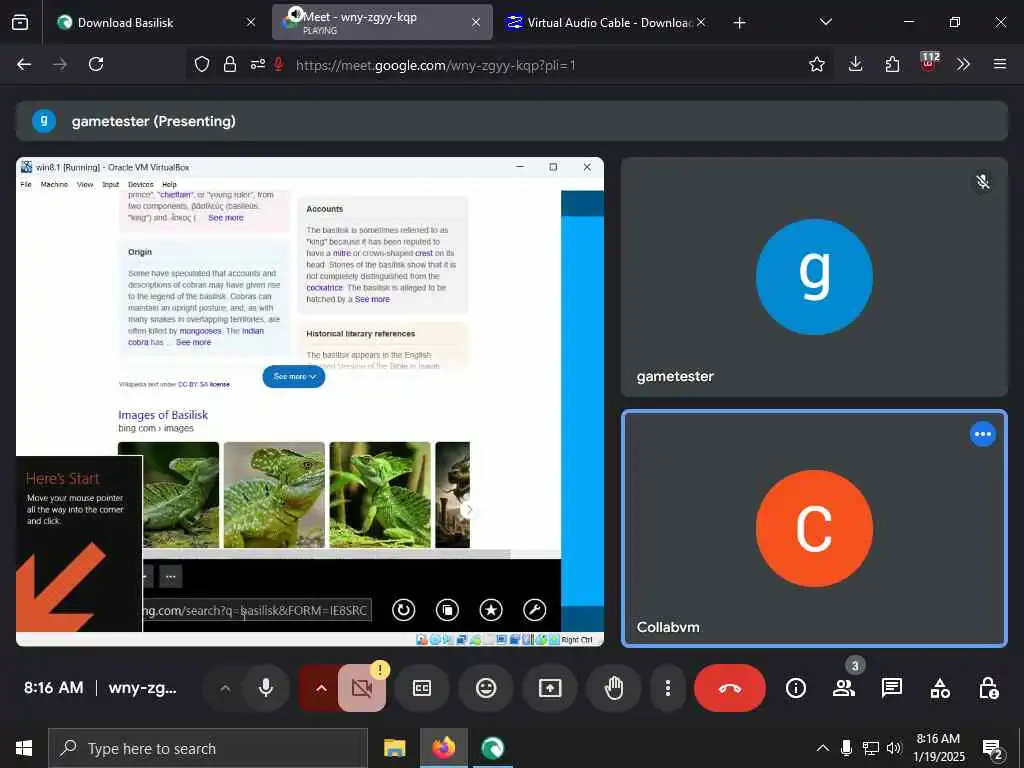Send a reaction emoji

point(486,688)
